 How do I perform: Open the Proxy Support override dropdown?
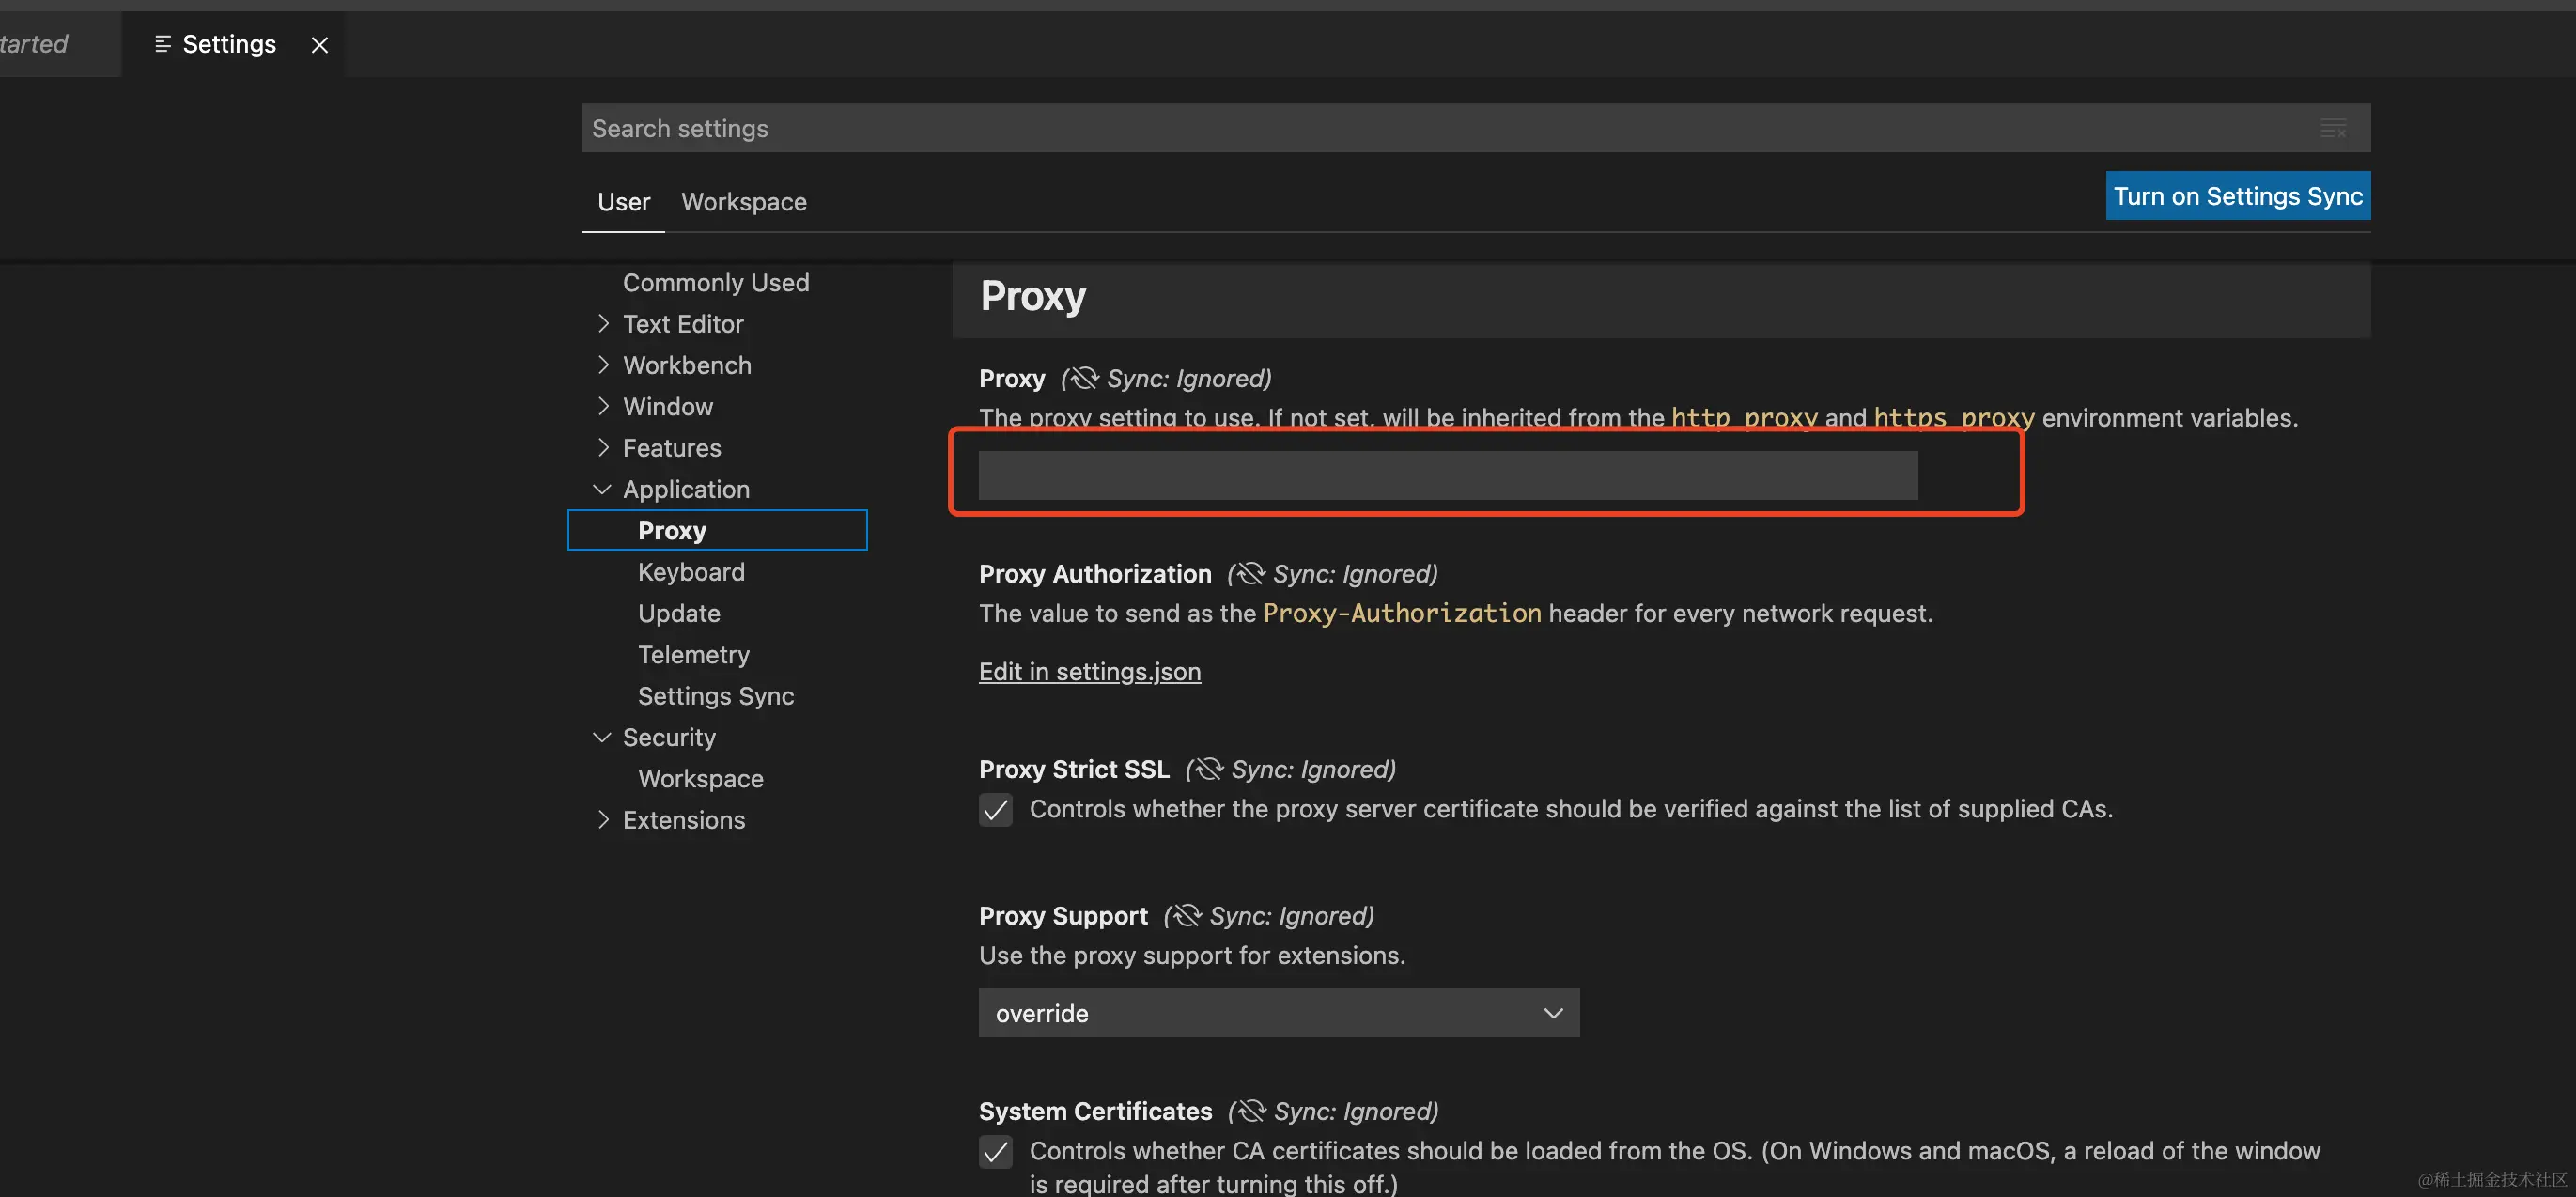tap(1278, 1013)
